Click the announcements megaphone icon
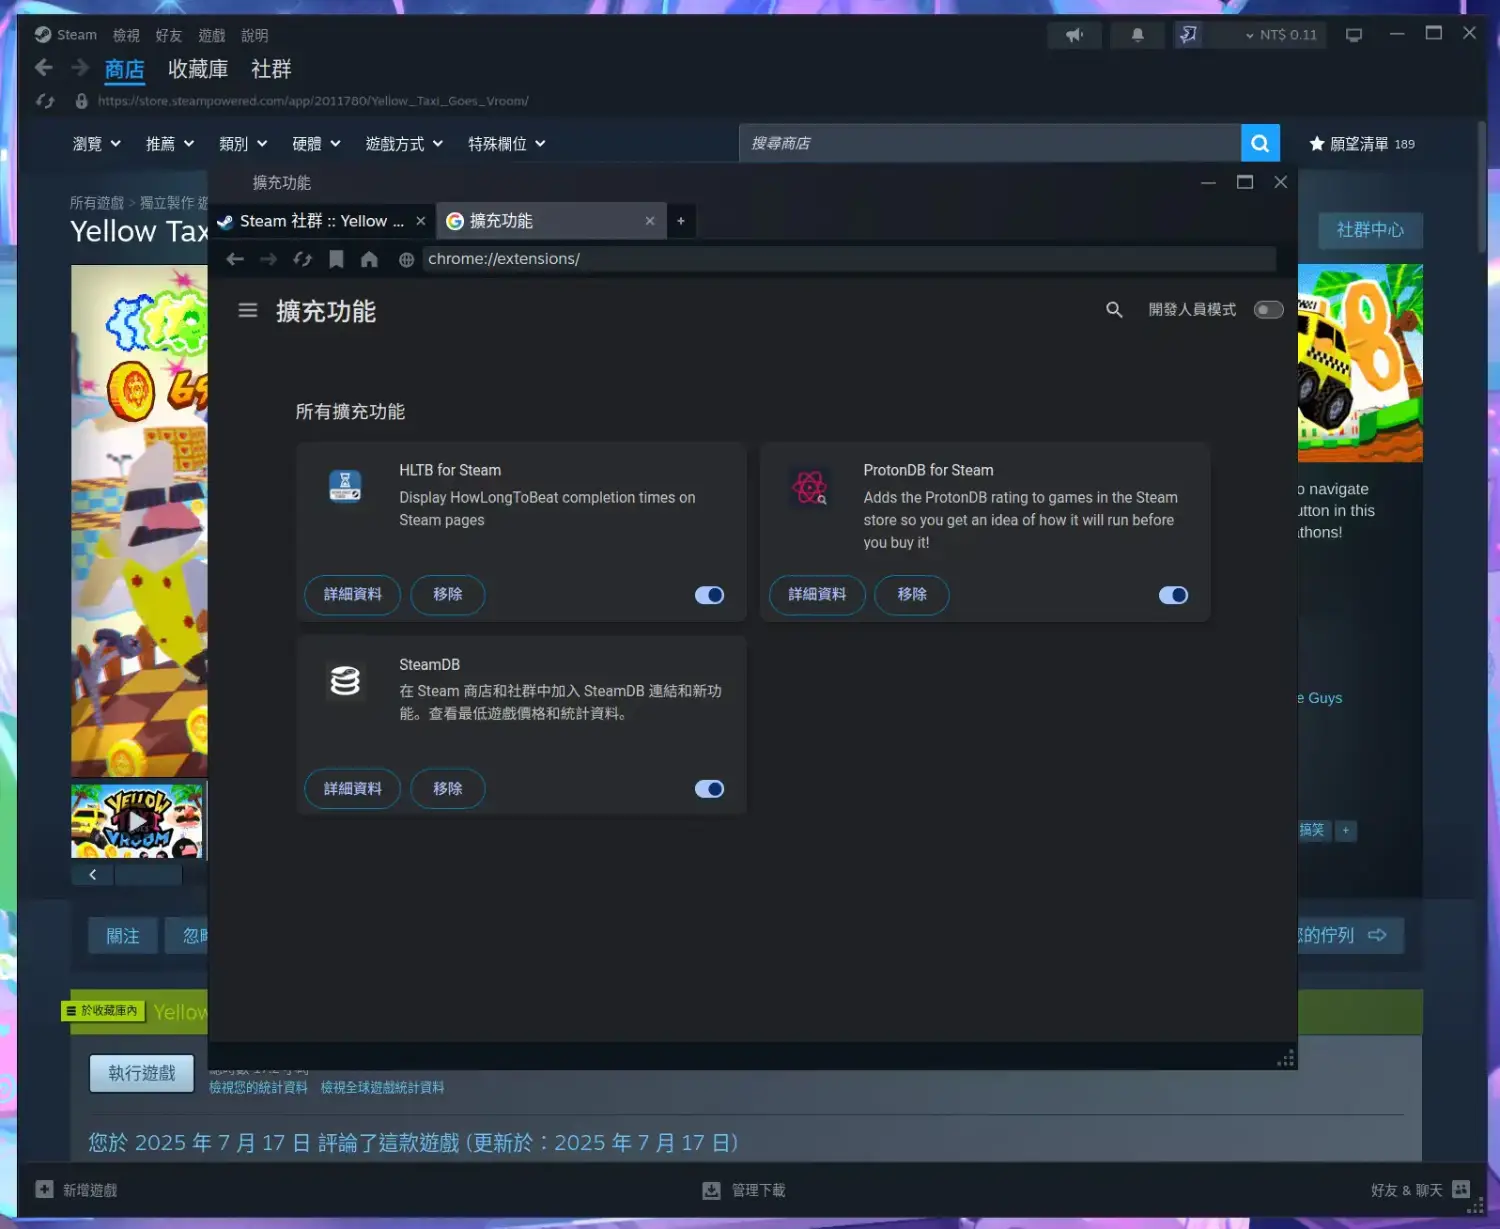Image resolution: width=1500 pixels, height=1229 pixels. tap(1074, 35)
